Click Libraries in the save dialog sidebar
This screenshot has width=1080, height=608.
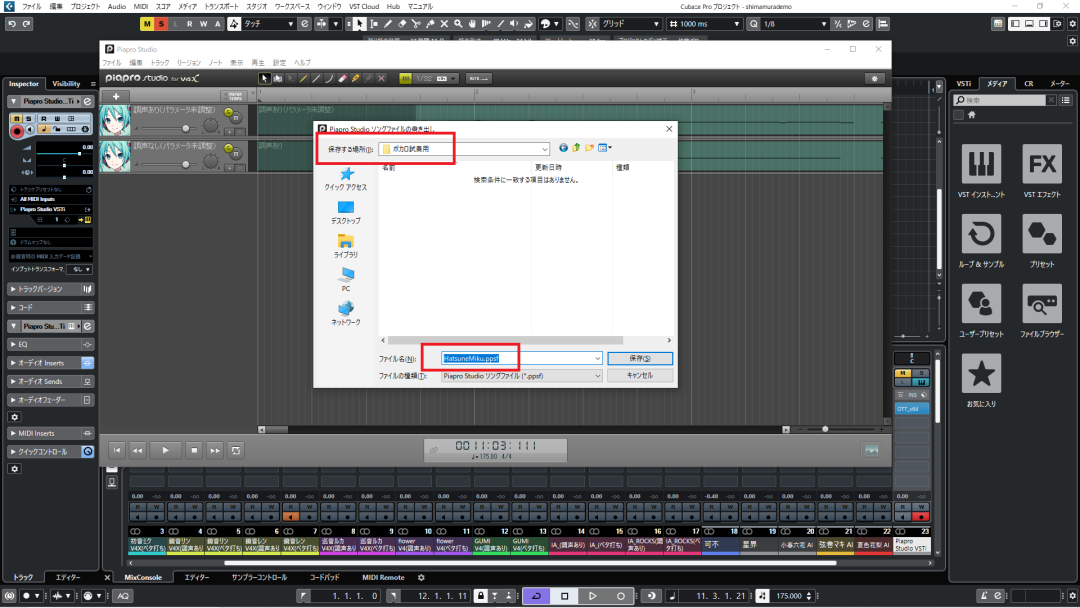click(346, 246)
